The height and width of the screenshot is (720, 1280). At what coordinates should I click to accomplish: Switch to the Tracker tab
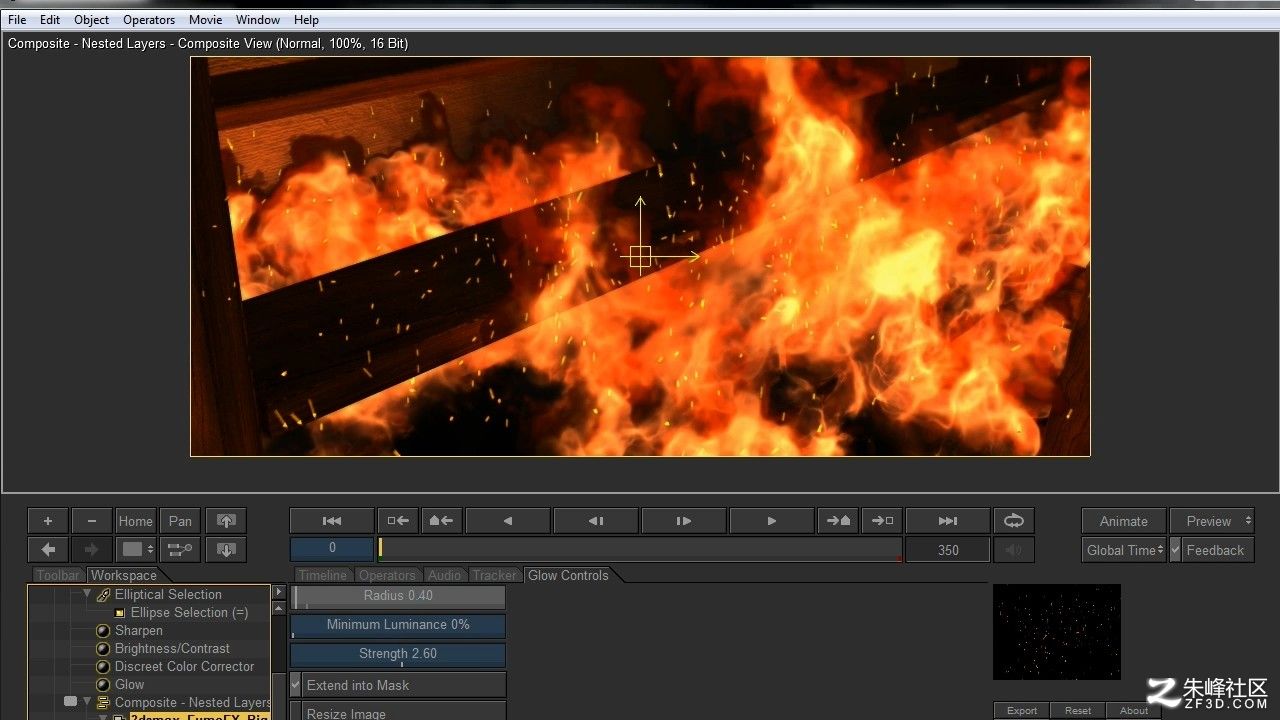pyautogui.click(x=495, y=575)
